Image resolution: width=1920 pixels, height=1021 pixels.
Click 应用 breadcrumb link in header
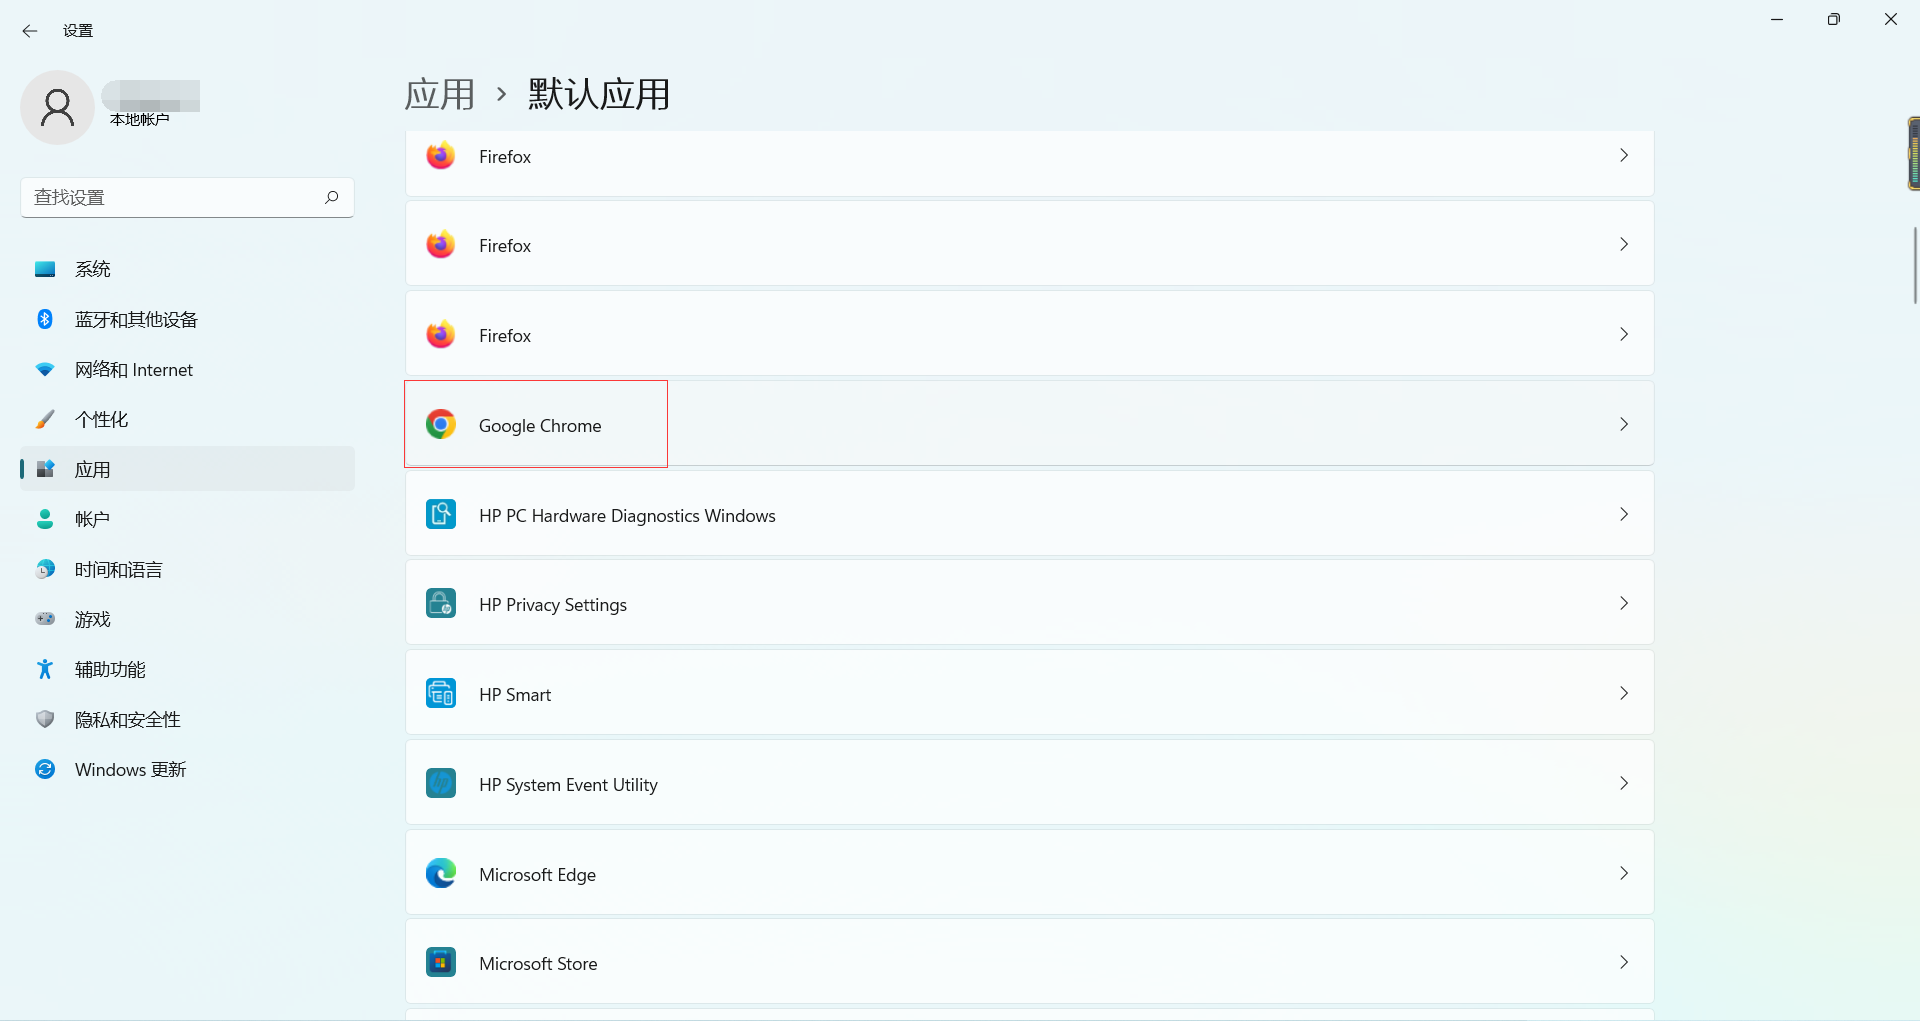coord(439,94)
